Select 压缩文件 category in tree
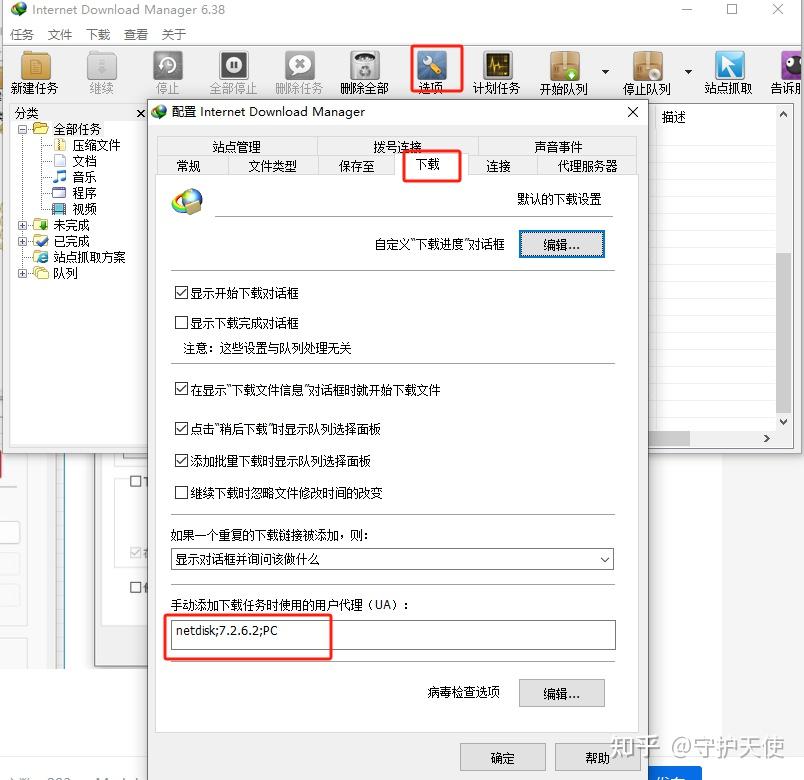The image size is (804, 780). tap(96, 145)
